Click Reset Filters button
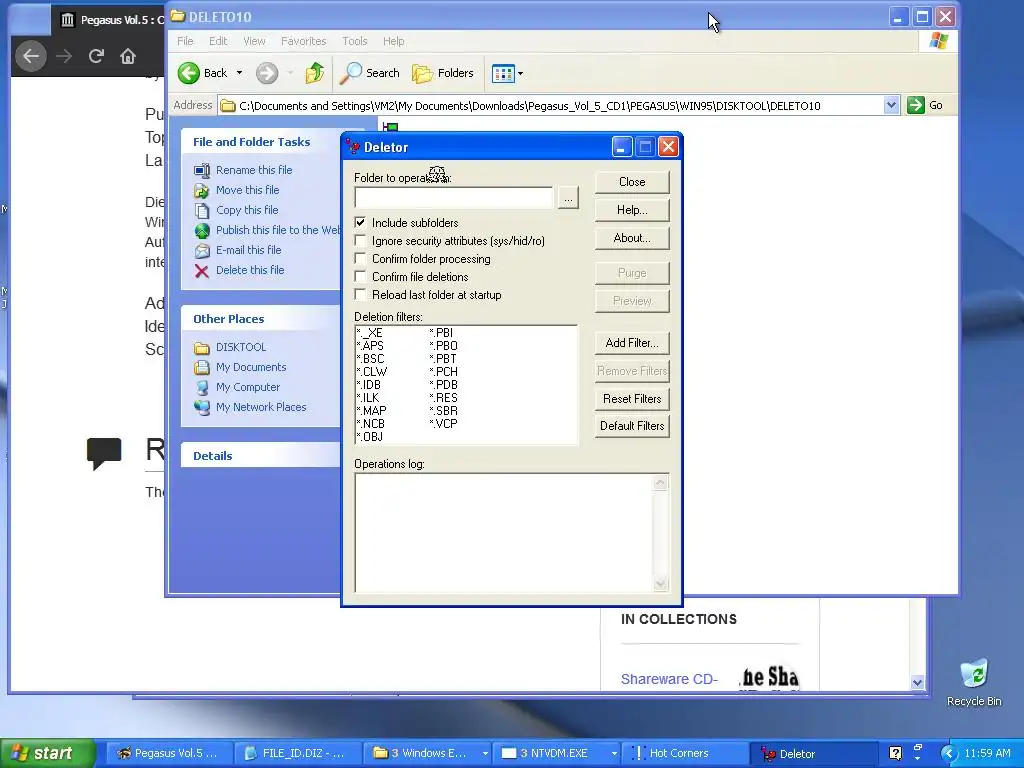The image size is (1024, 768). (x=632, y=399)
